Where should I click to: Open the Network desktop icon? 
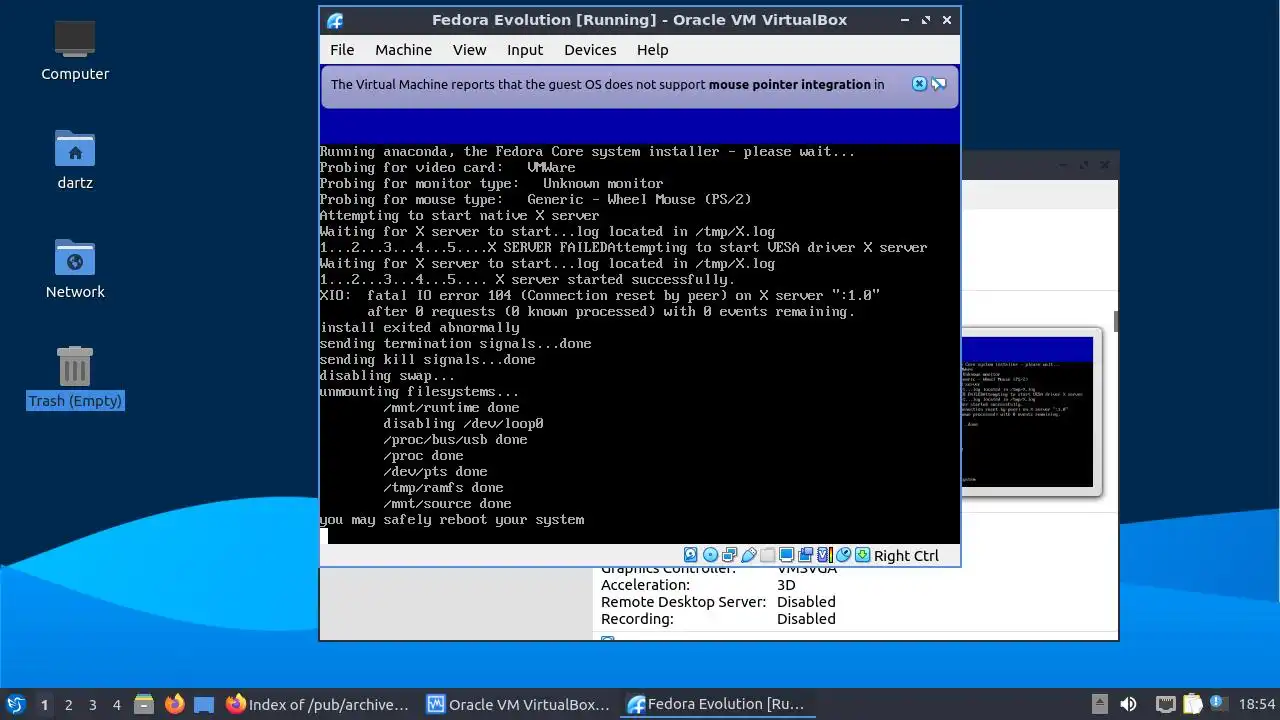pyautogui.click(x=75, y=269)
